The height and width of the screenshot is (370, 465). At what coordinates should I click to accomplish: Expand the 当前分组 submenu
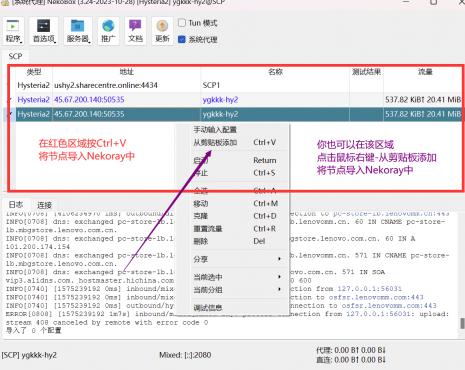click(238, 290)
